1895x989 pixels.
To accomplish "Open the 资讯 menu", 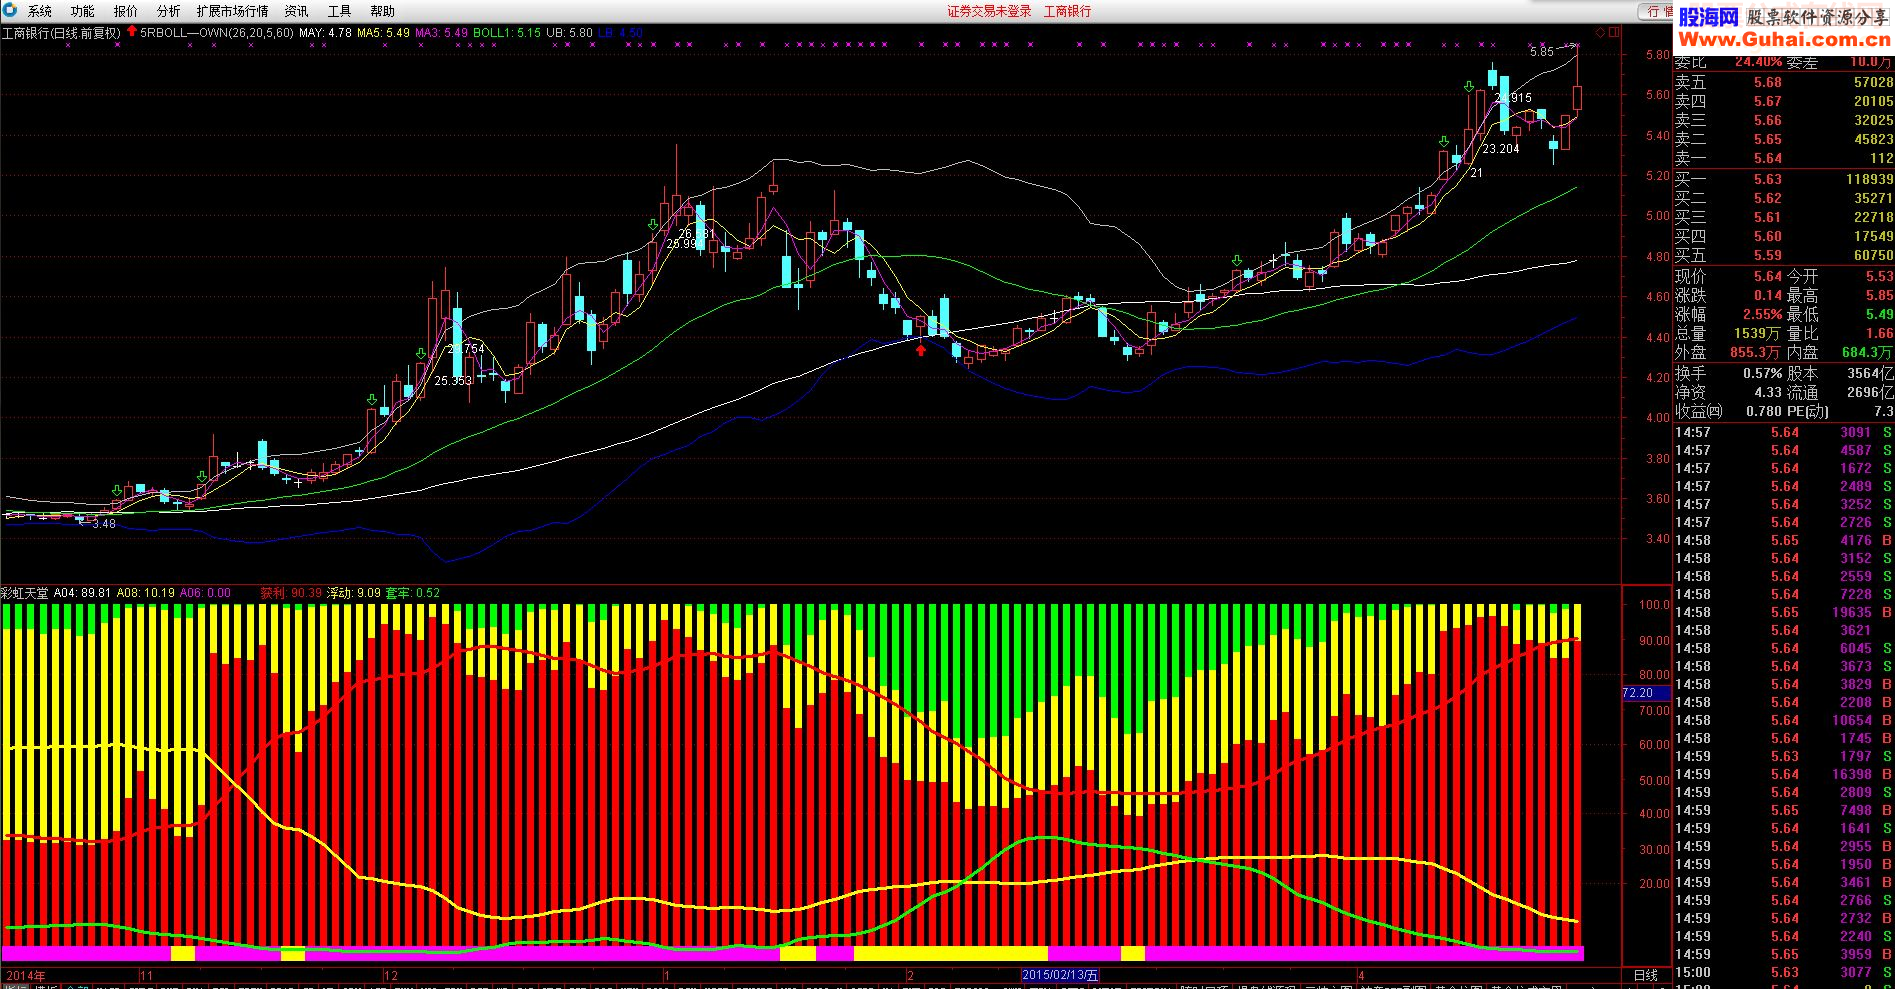I will [x=296, y=11].
